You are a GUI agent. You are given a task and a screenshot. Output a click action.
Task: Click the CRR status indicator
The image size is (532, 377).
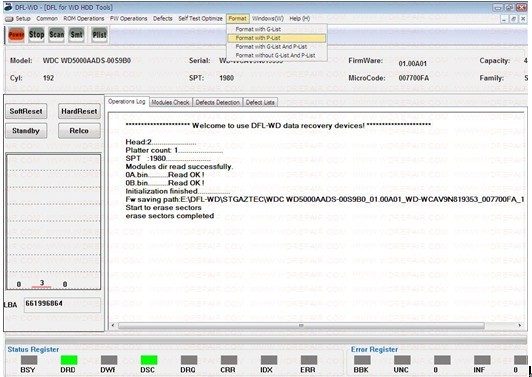pos(229,360)
